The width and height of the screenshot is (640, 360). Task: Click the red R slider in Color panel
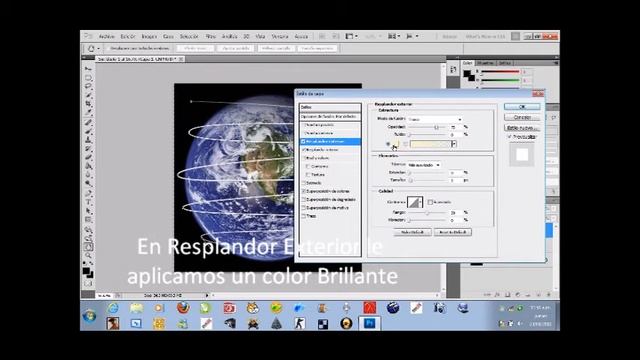500,72
